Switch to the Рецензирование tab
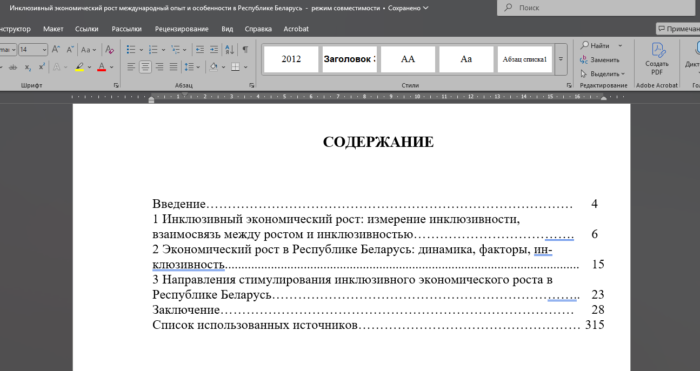Screen dimensions: 700x371 click(182, 29)
